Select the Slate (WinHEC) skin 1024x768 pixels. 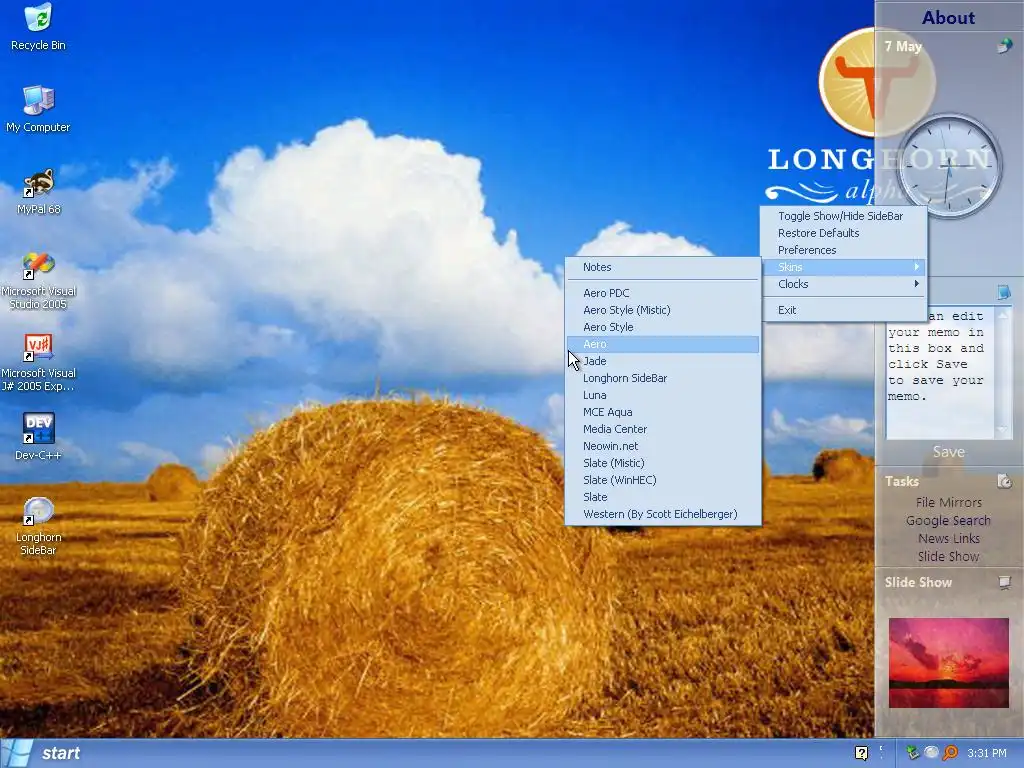pos(663,479)
